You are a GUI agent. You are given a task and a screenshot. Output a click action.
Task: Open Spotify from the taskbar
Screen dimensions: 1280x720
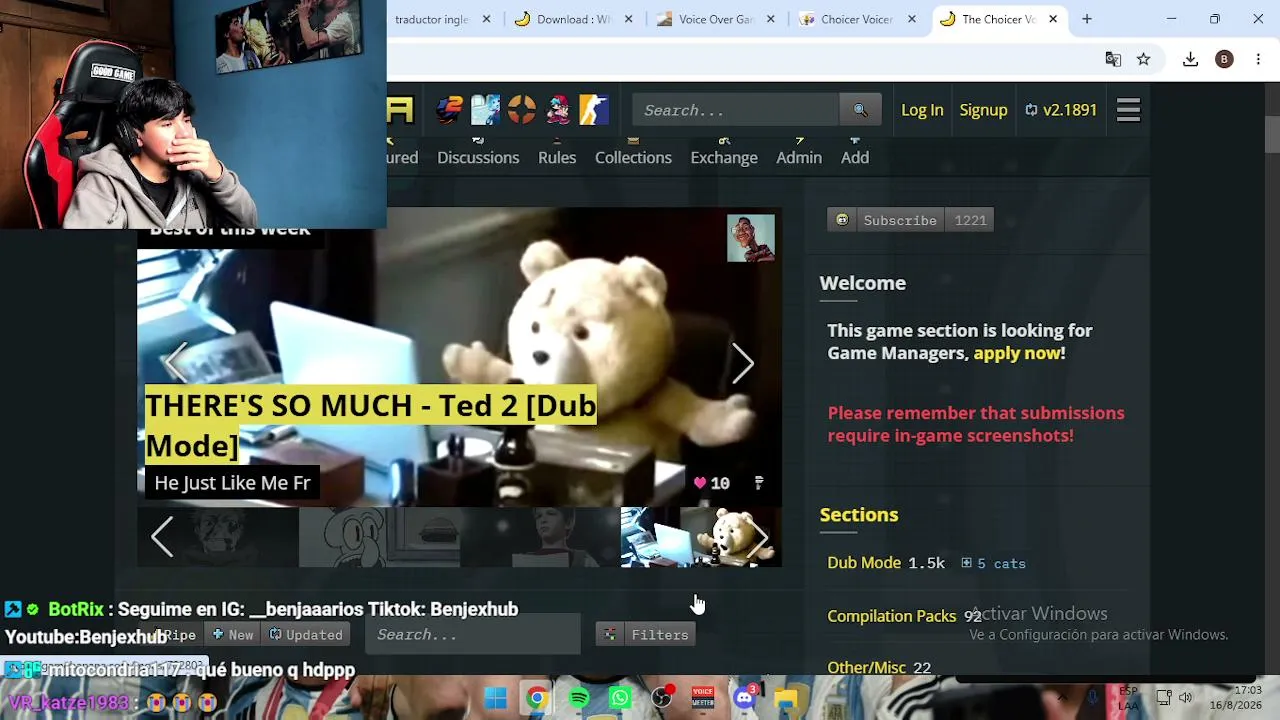(579, 698)
